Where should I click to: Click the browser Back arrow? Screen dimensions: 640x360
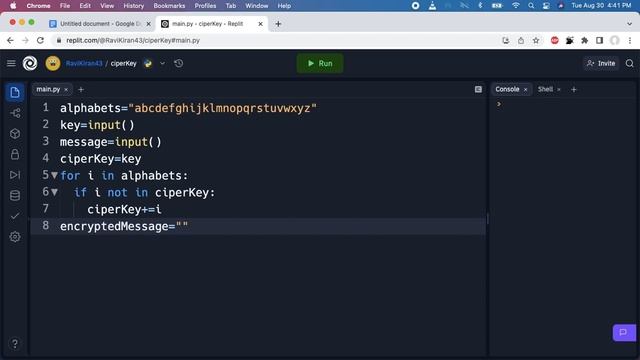click(10, 40)
